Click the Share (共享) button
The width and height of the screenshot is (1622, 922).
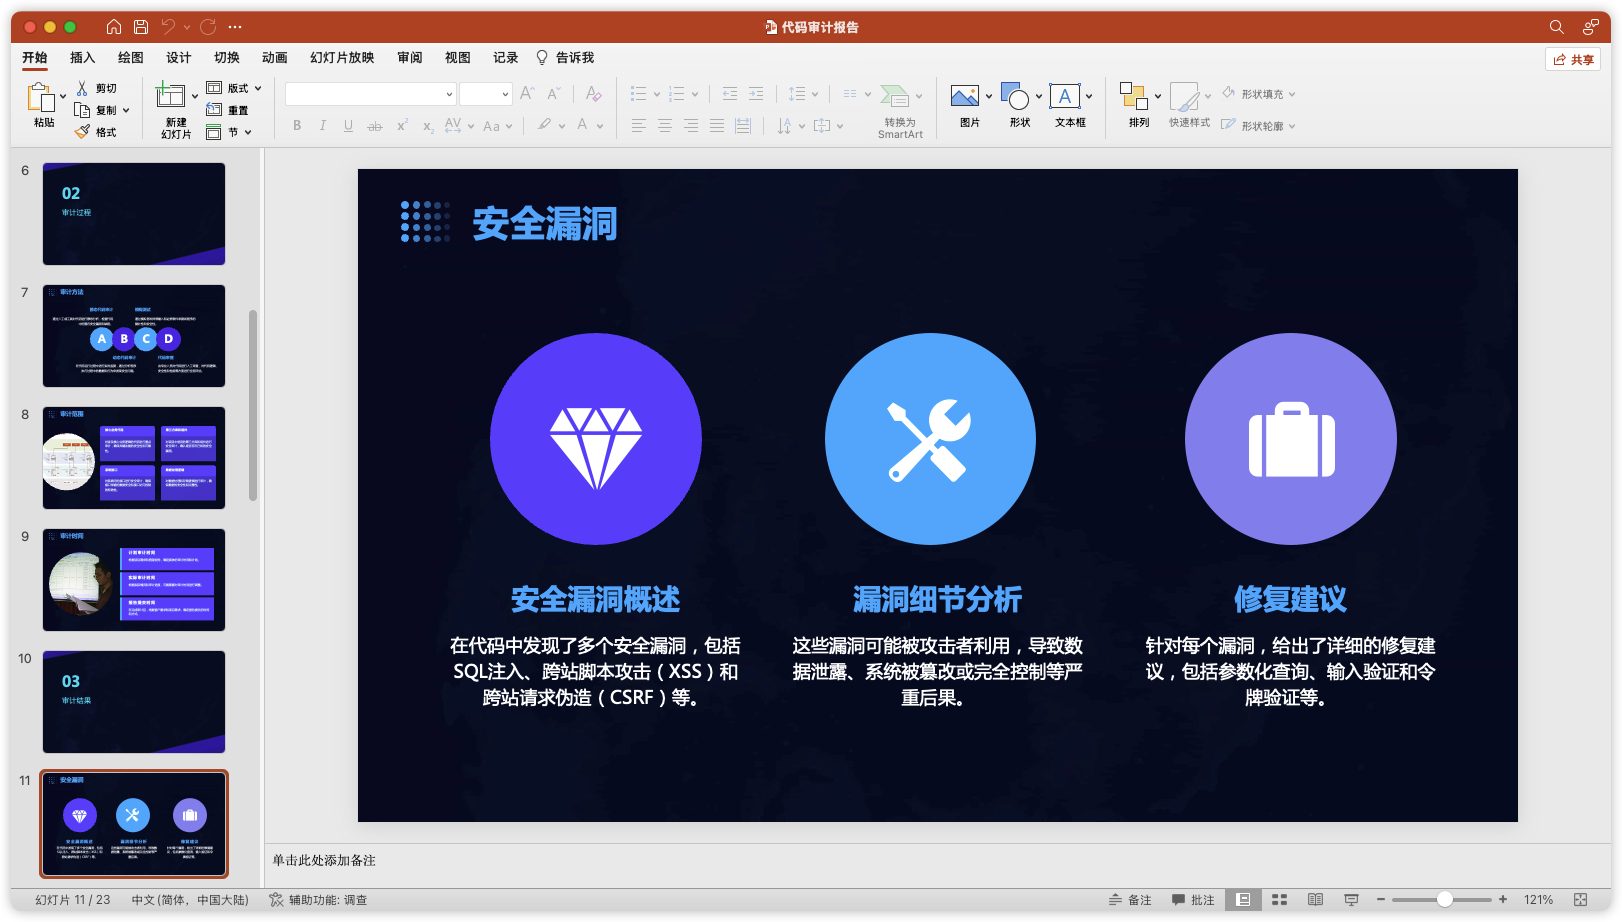click(1573, 60)
